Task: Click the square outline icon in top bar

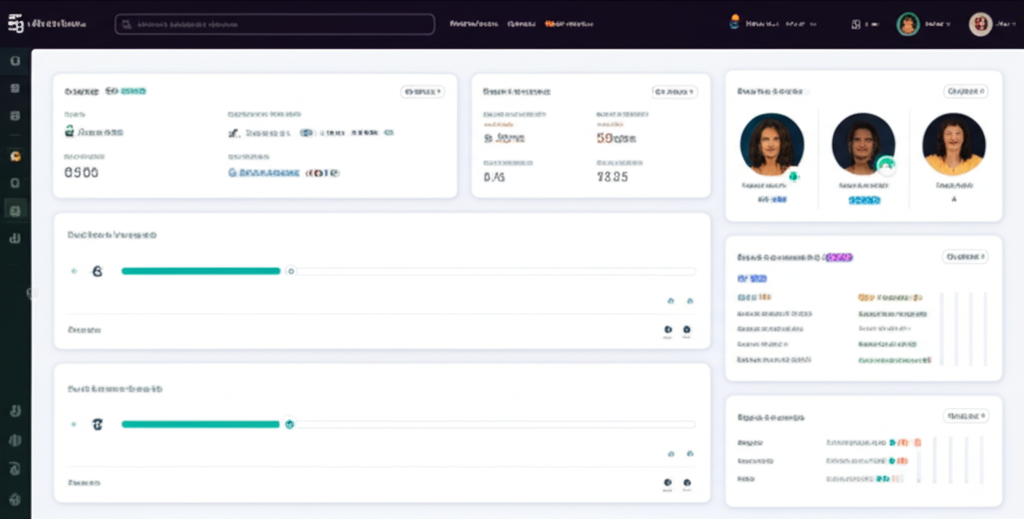Action: point(856,24)
